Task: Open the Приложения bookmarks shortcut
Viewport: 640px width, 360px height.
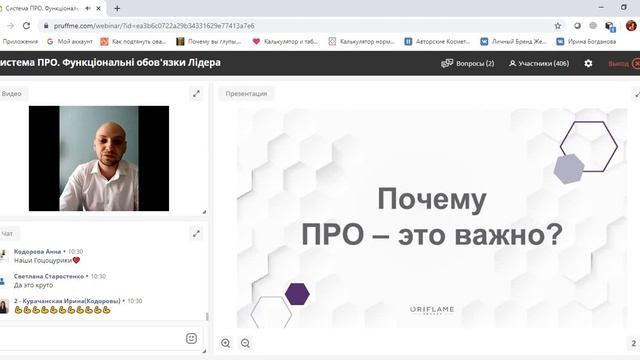Action: point(20,42)
